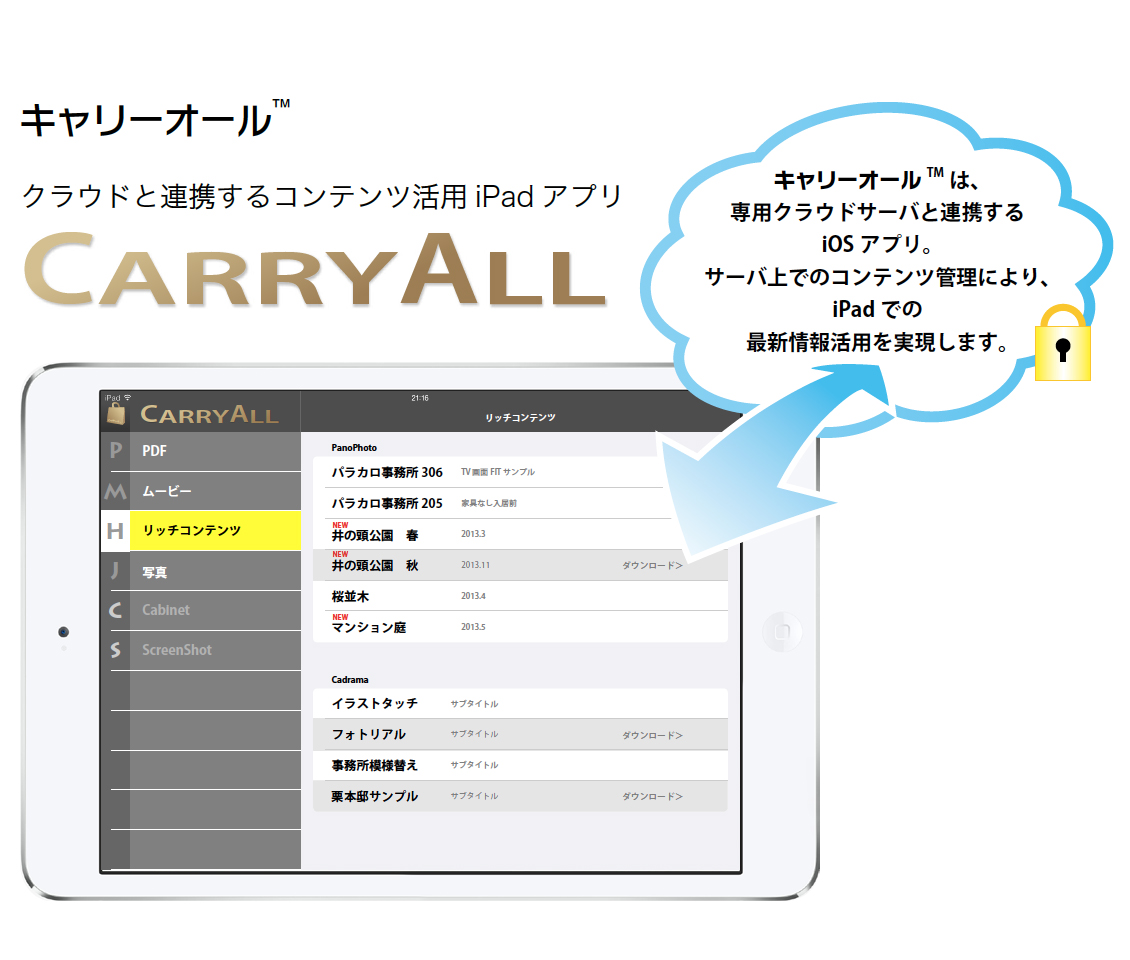Image resolution: width=1130 pixels, height=960 pixels.
Task: Select the highlighted リッチコンテンツ menu item
Action: click(x=215, y=531)
